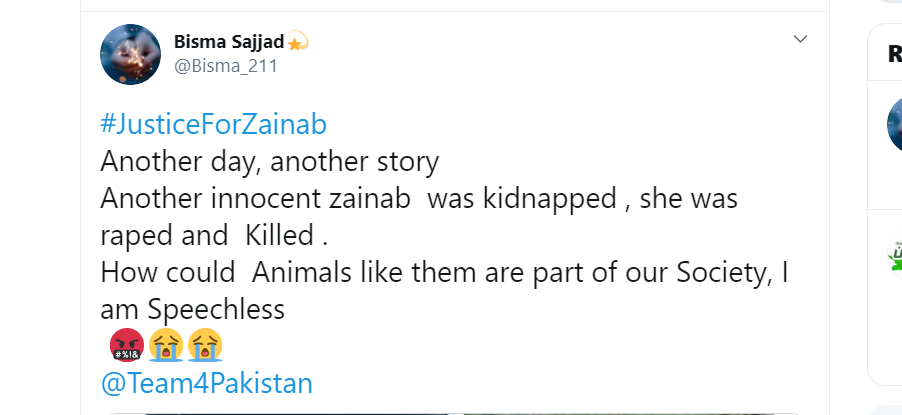Click the right sidebar panel heading "R"
The image size is (902, 415).
point(894,54)
